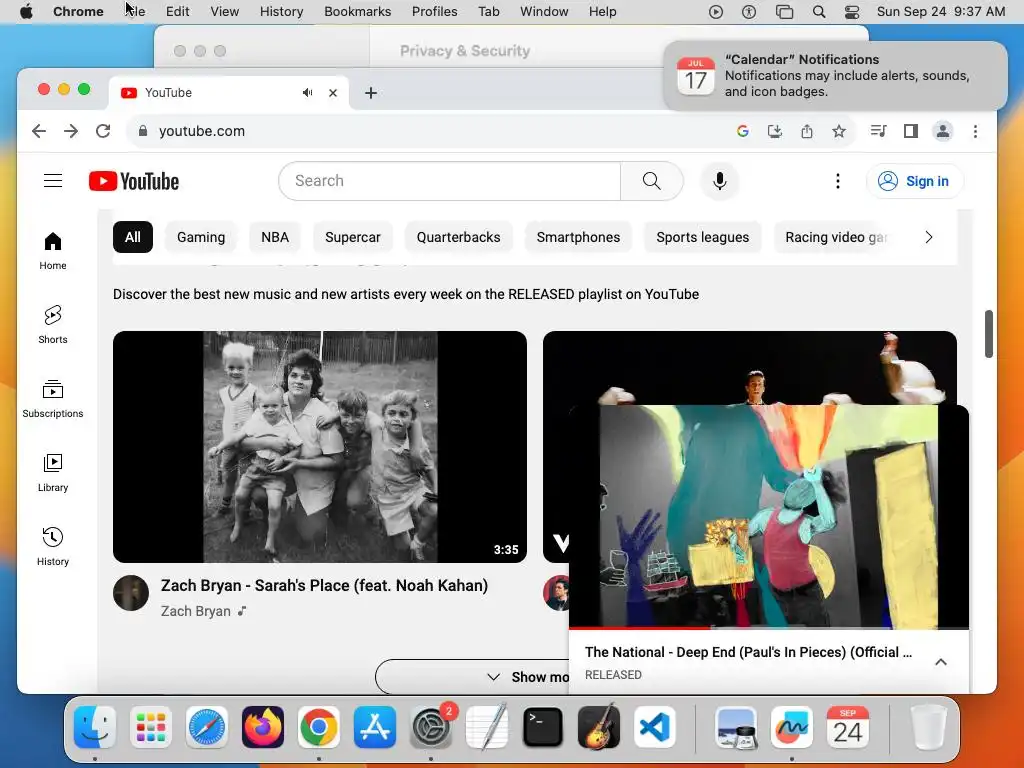
Task: Click the browser back arrow
Action: (39, 131)
